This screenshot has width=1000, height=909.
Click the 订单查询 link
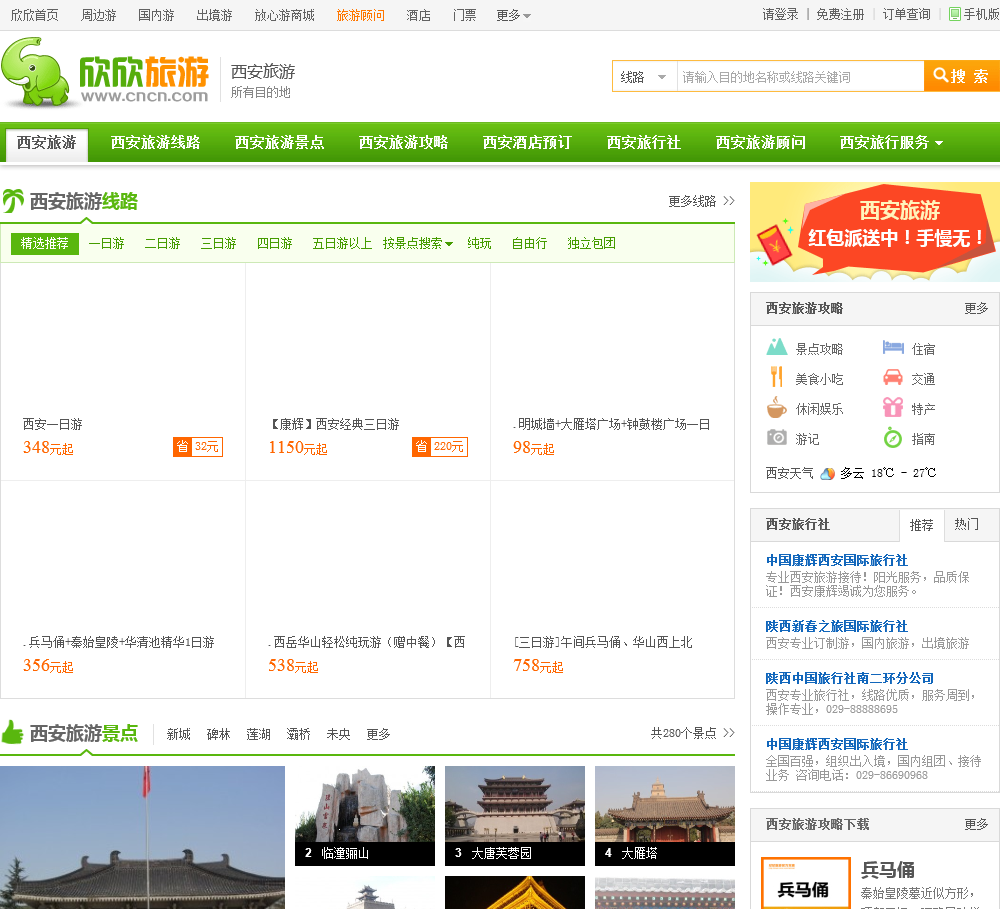(907, 14)
